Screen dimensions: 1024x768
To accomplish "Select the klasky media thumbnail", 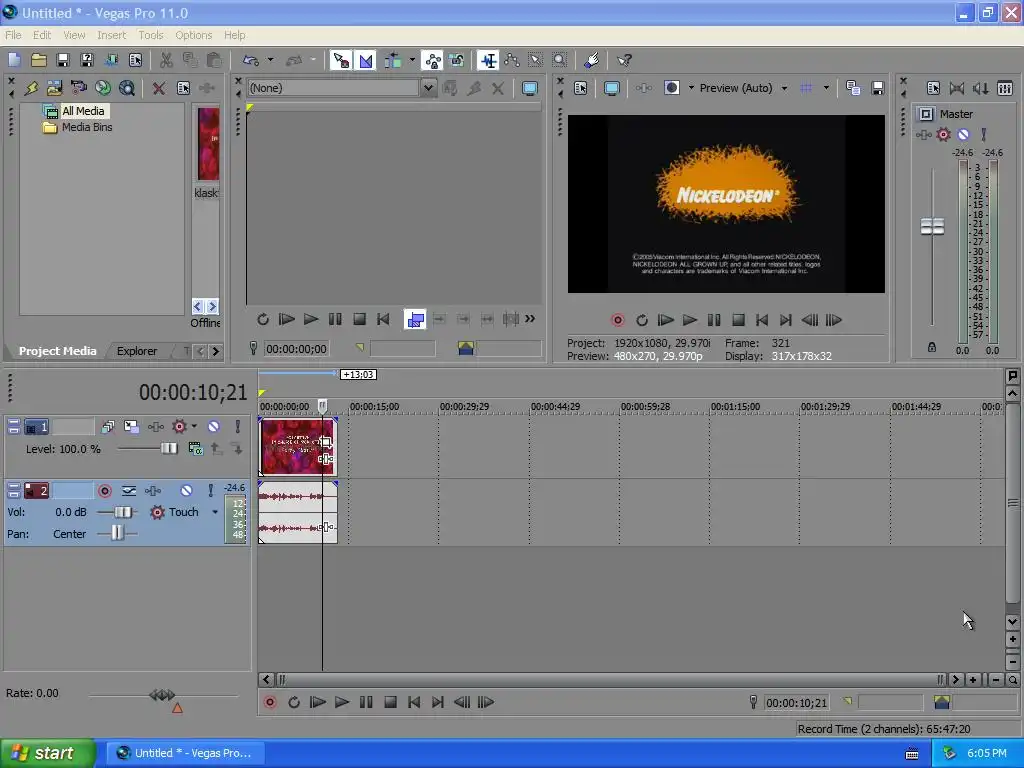I will point(208,144).
